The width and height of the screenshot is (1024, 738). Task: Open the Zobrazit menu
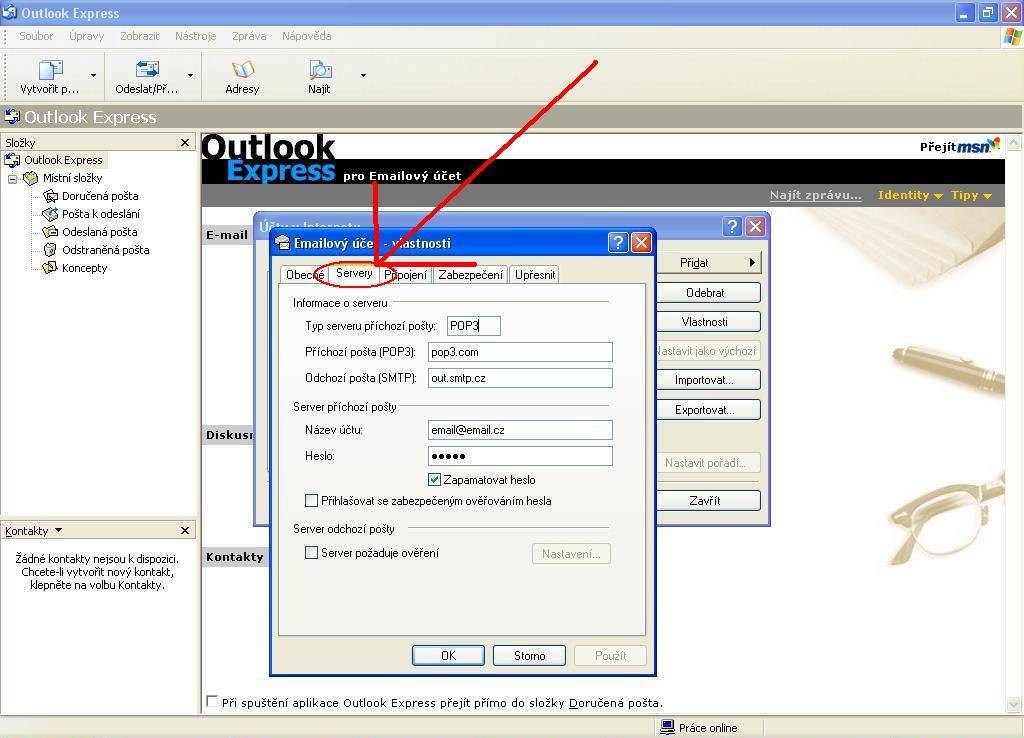coord(139,36)
